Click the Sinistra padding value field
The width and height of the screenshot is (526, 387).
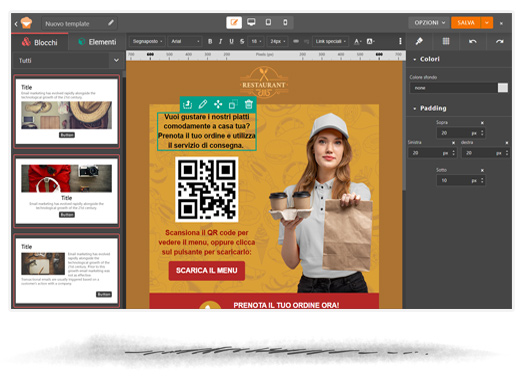pos(429,153)
